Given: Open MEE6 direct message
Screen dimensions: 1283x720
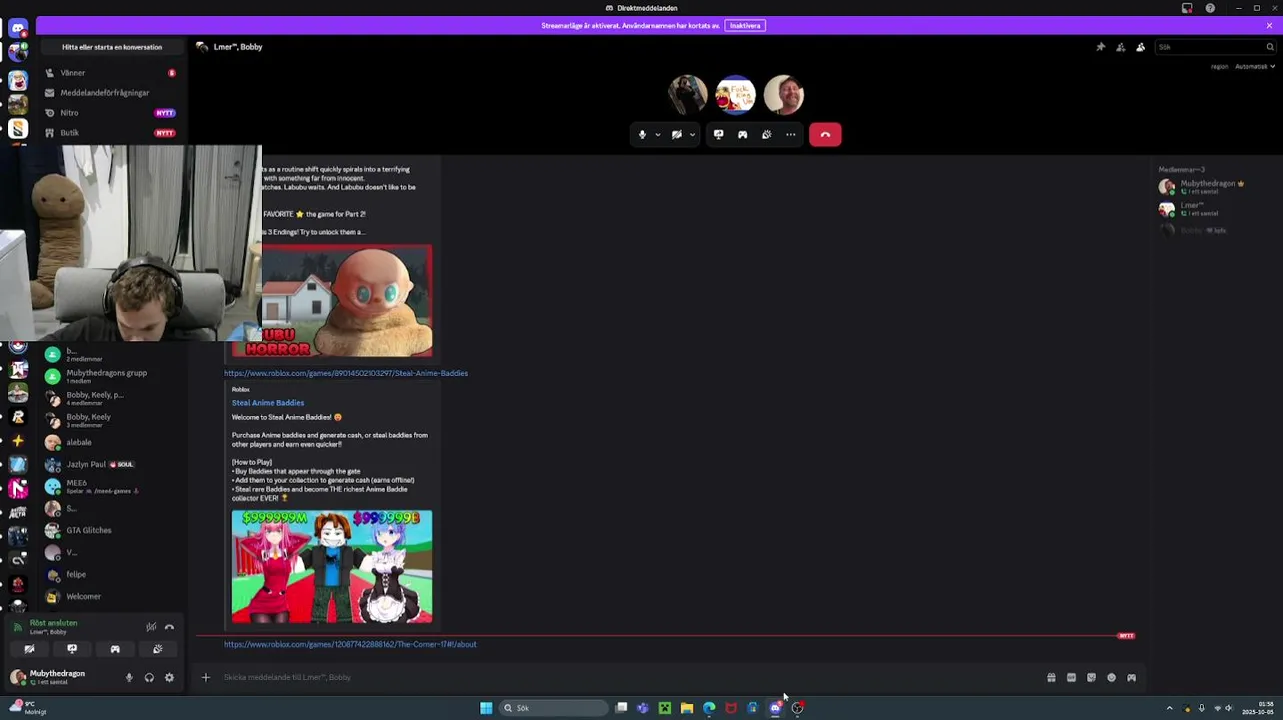Looking at the screenshot, I should pos(111,486).
